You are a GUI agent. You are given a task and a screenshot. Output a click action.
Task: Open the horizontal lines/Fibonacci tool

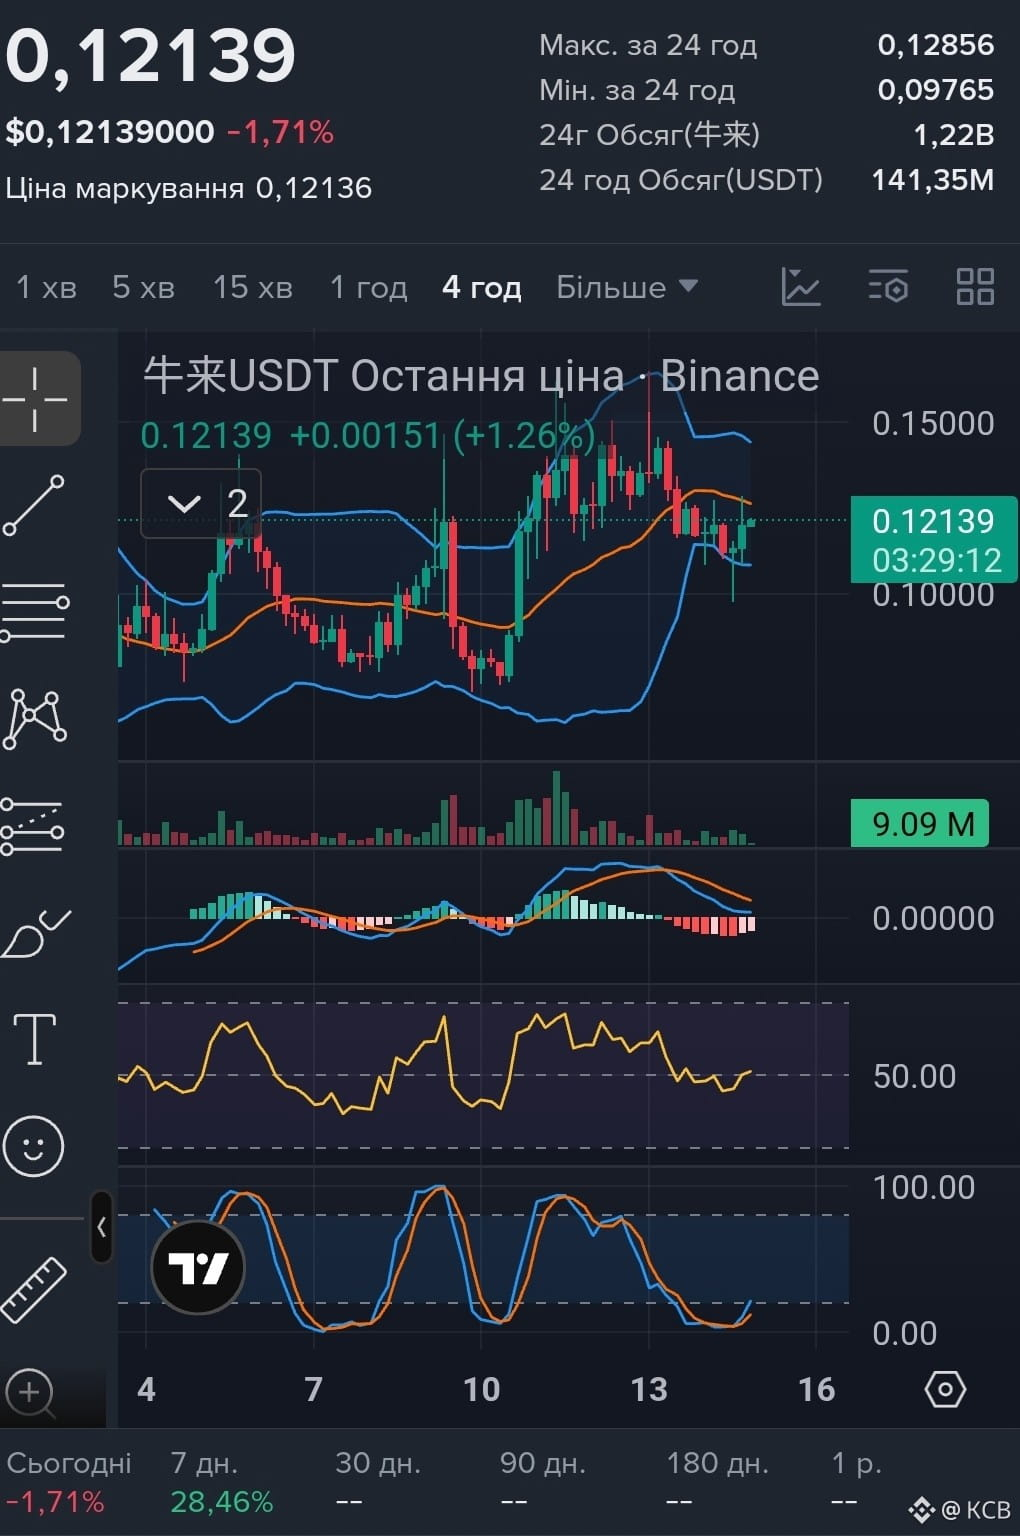(34, 611)
